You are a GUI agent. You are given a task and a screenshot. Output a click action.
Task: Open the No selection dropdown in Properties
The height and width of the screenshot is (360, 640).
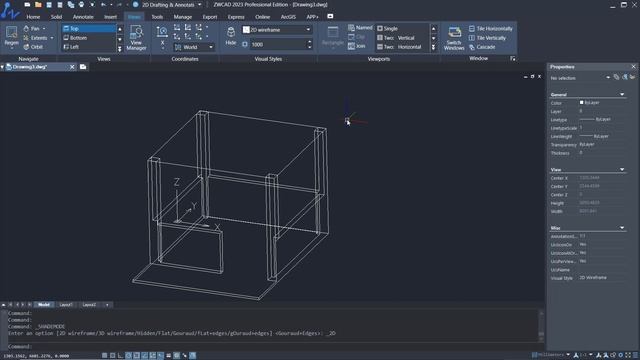click(608, 78)
